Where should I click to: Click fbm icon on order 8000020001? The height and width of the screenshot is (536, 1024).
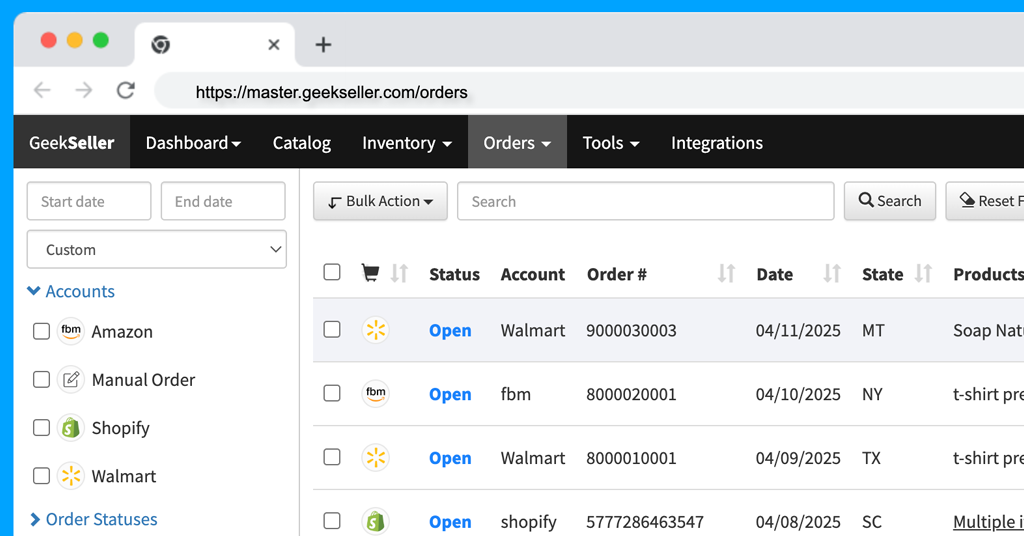click(376, 394)
